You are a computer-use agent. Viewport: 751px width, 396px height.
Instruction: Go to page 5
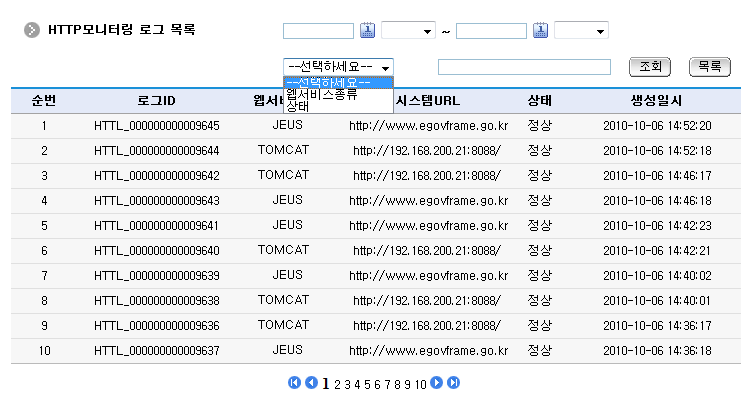367,385
